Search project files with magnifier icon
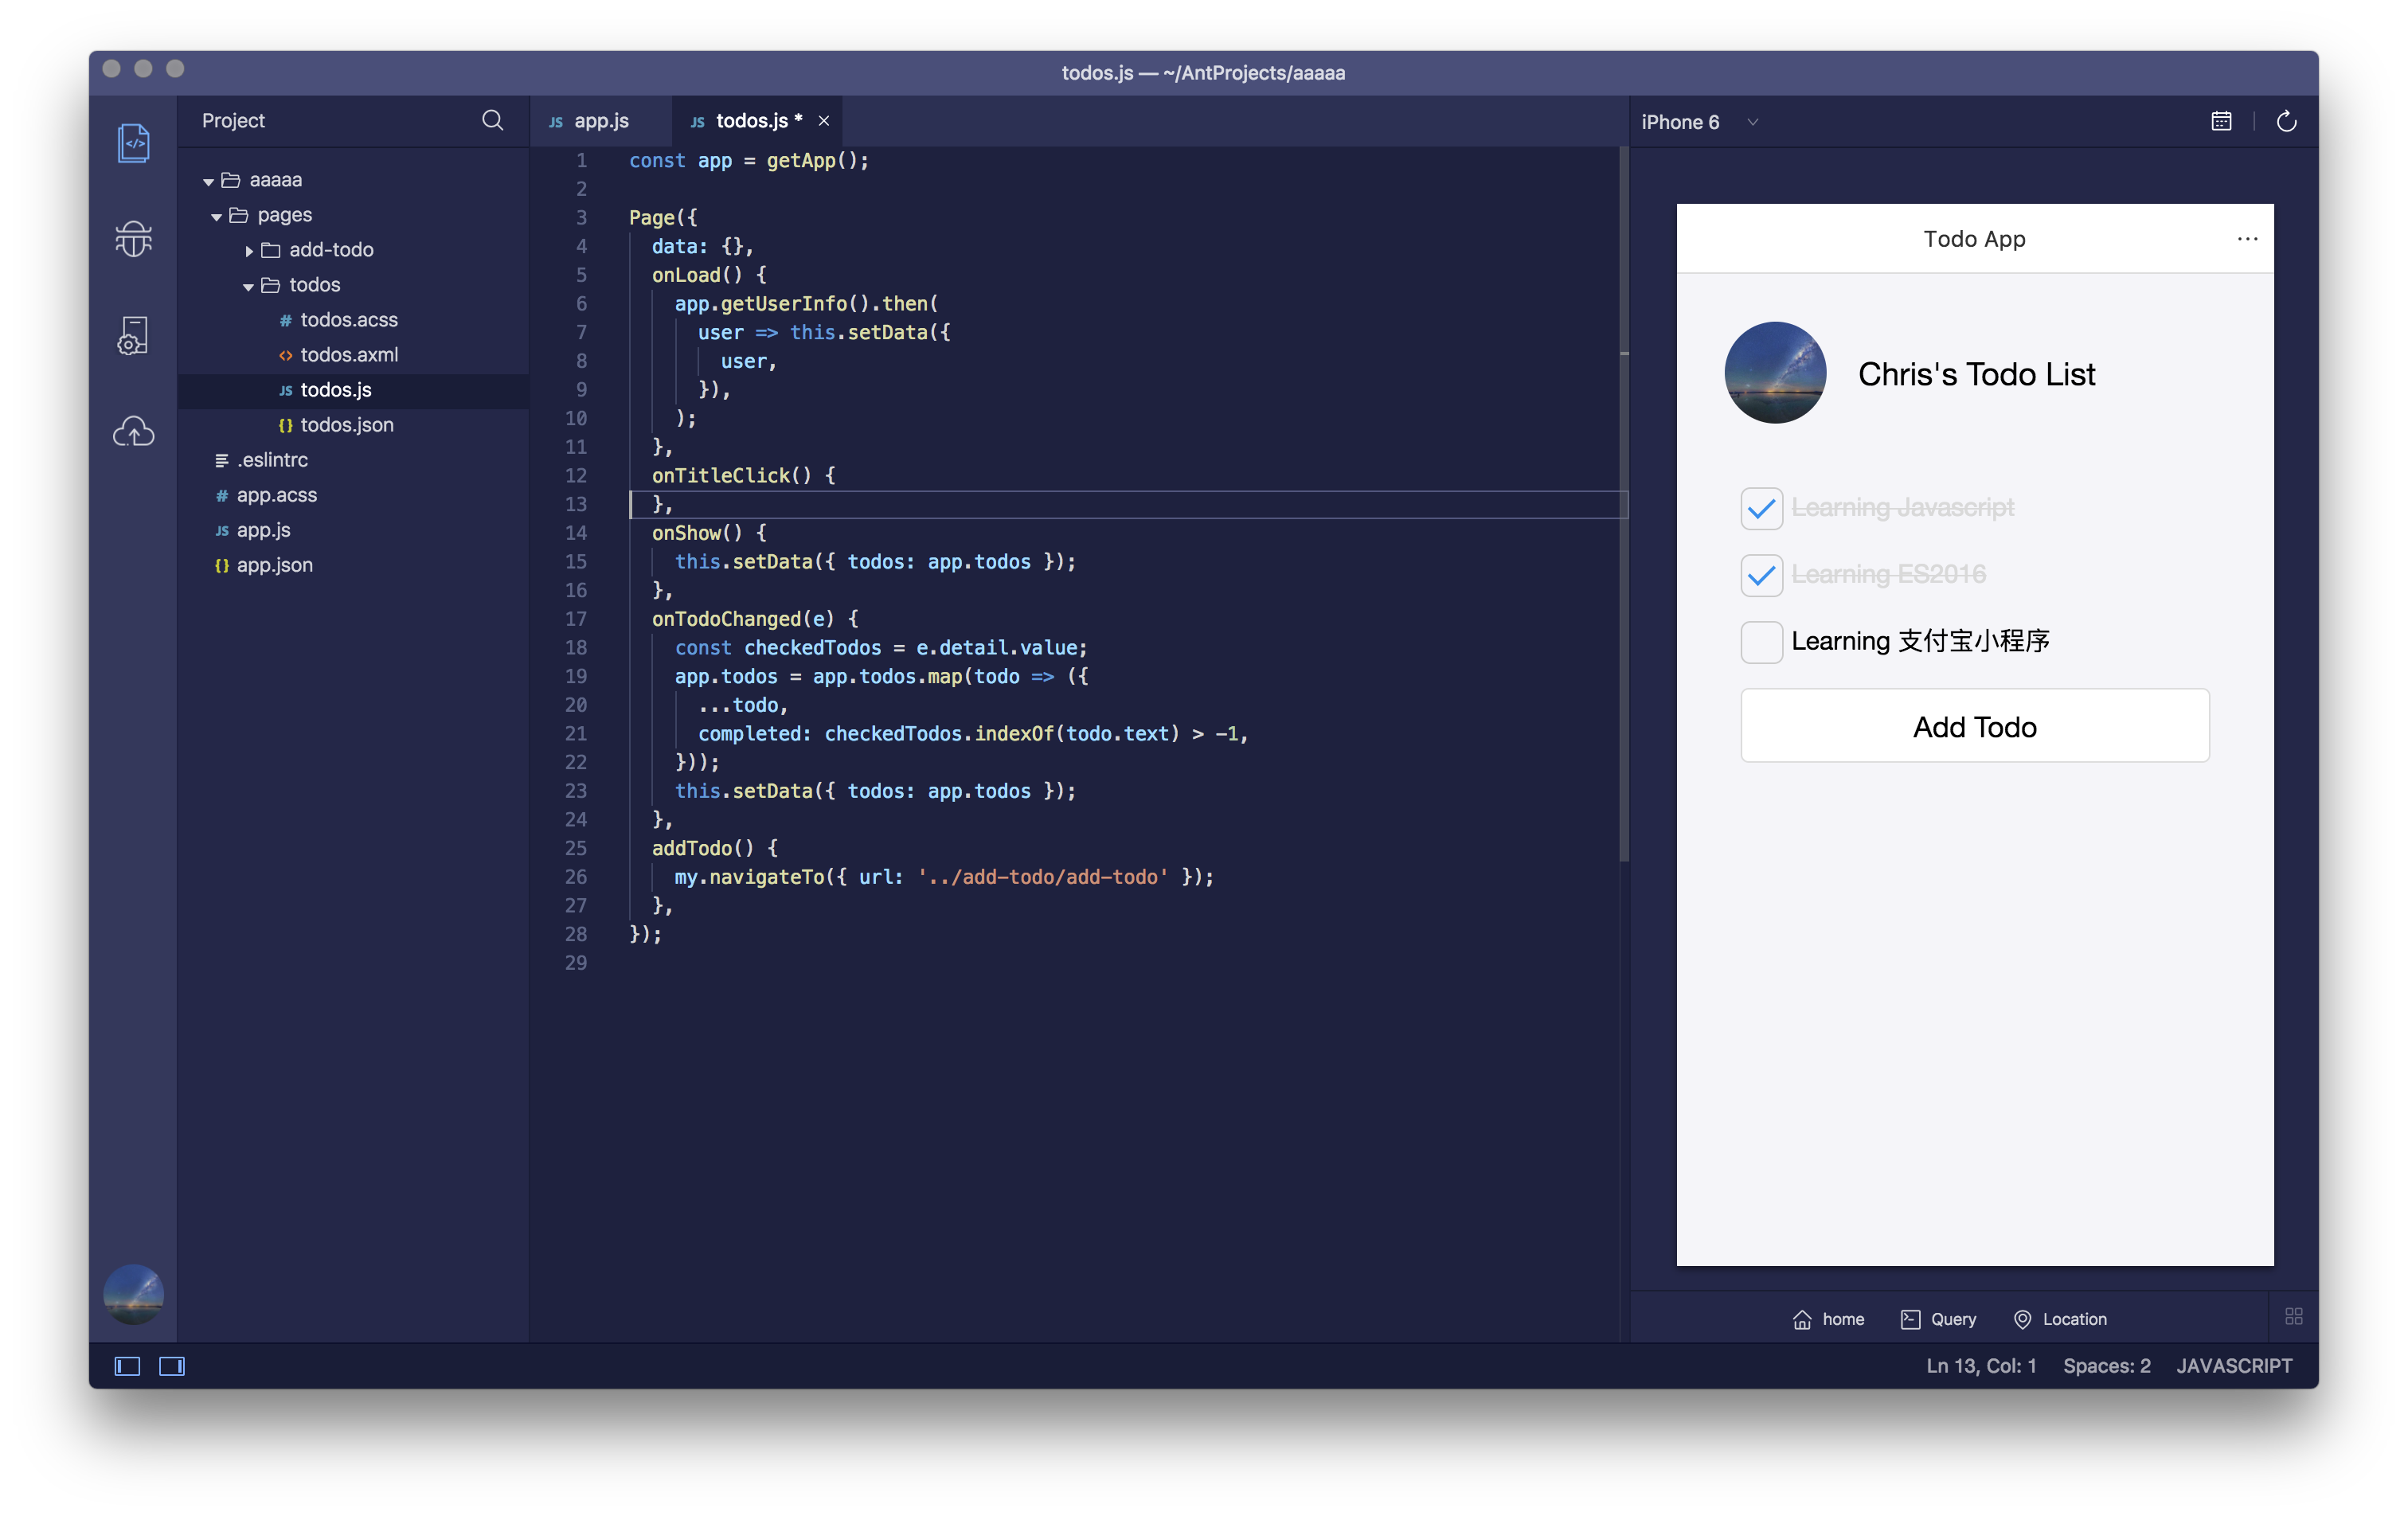Viewport: 2408px width, 1516px height. click(492, 121)
